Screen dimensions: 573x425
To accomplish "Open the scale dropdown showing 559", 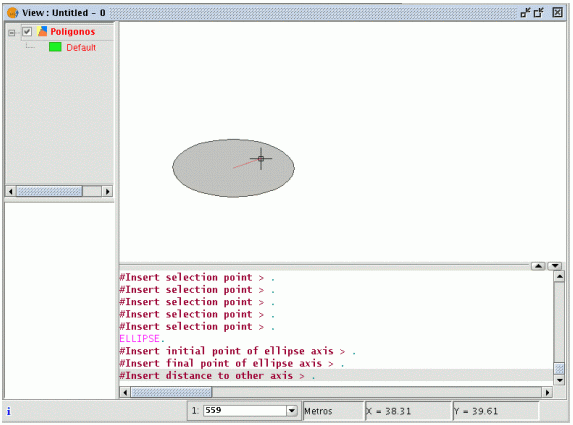I will pyautogui.click(x=292, y=411).
